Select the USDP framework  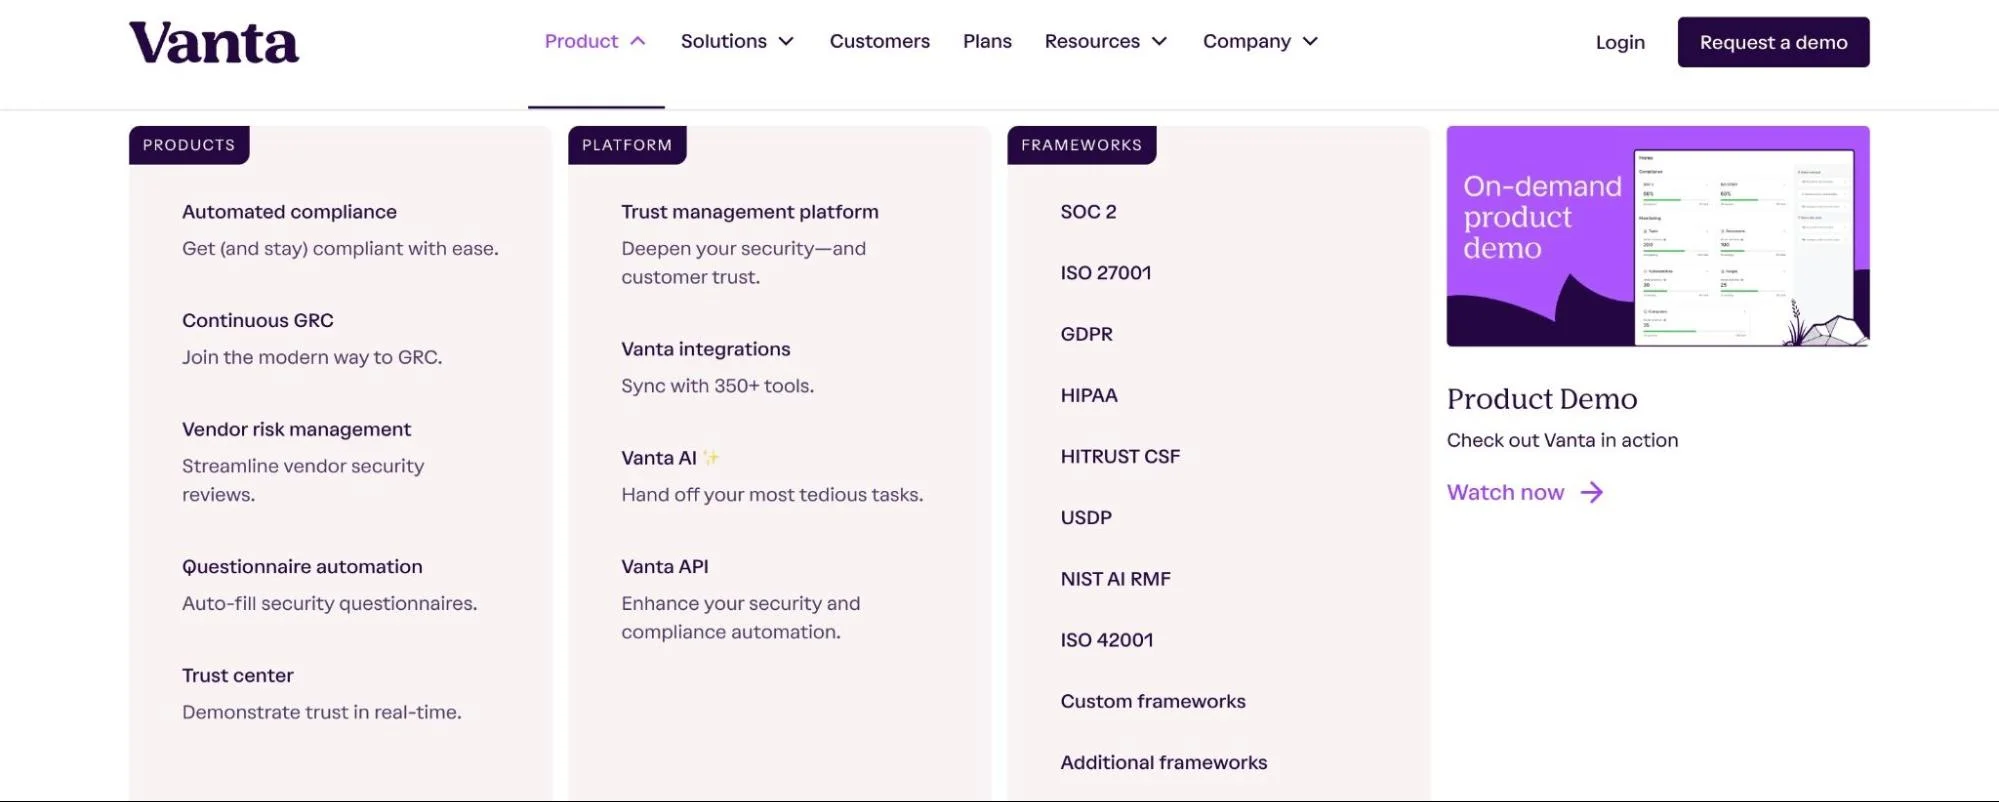click(x=1086, y=518)
